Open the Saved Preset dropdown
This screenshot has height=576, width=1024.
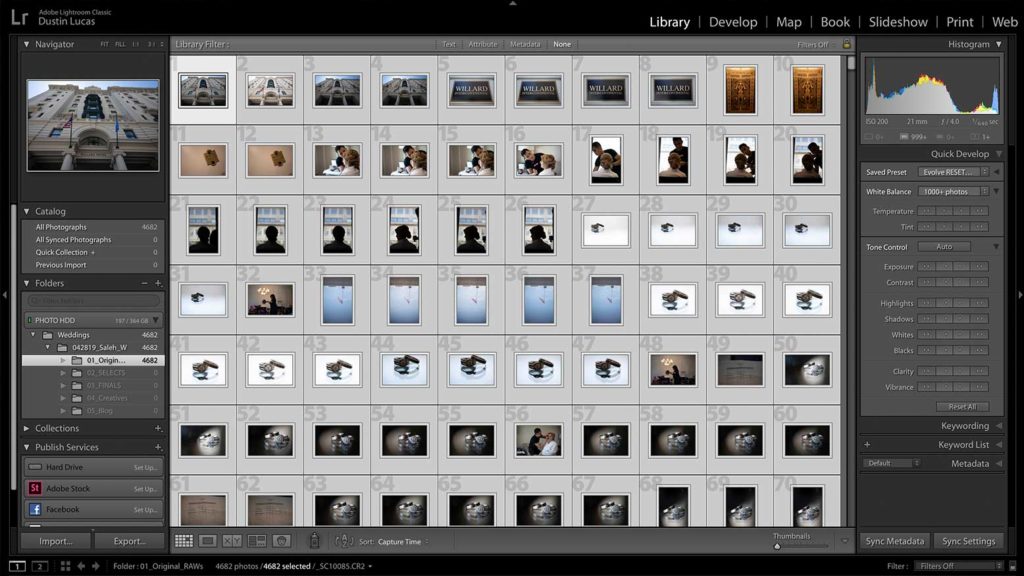(953, 172)
